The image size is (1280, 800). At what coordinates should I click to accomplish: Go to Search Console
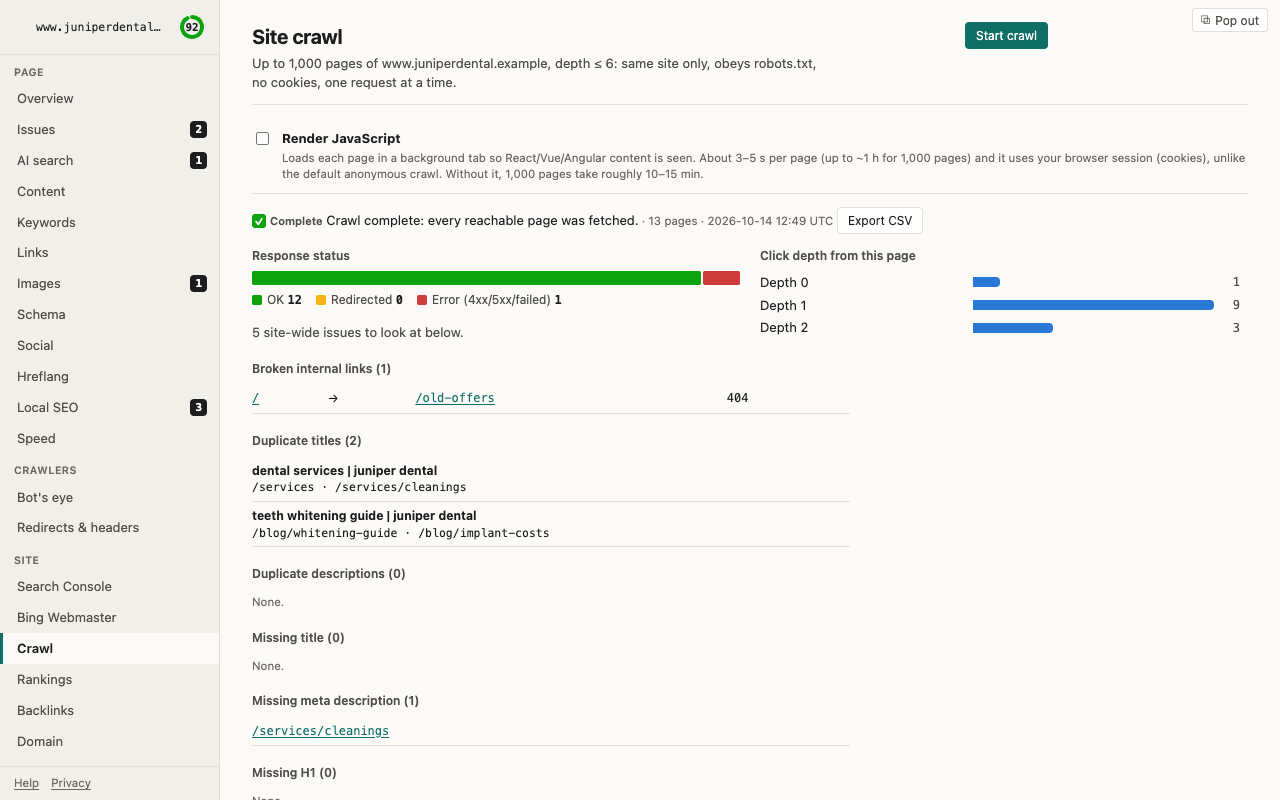pyautogui.click(x=110, y=586)
